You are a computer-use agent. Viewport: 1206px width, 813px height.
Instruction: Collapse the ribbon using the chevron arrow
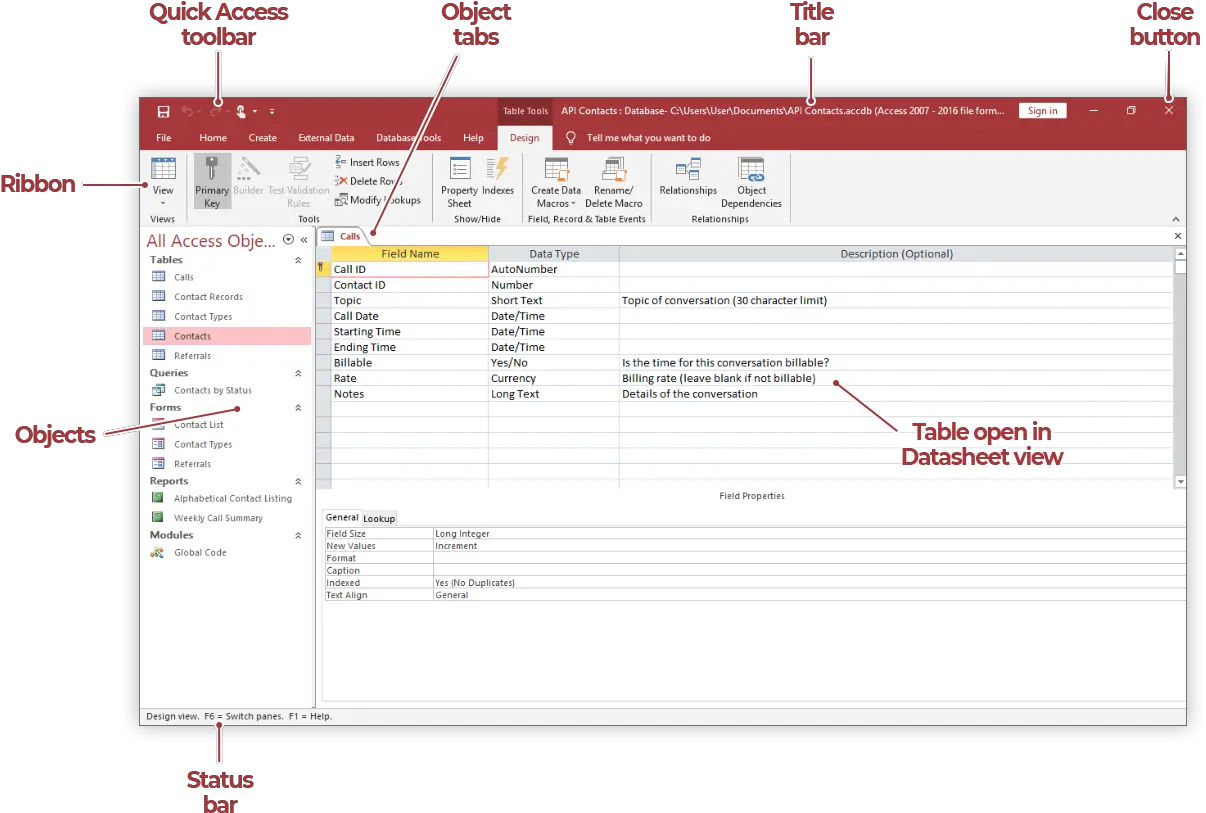point(1176,218)
